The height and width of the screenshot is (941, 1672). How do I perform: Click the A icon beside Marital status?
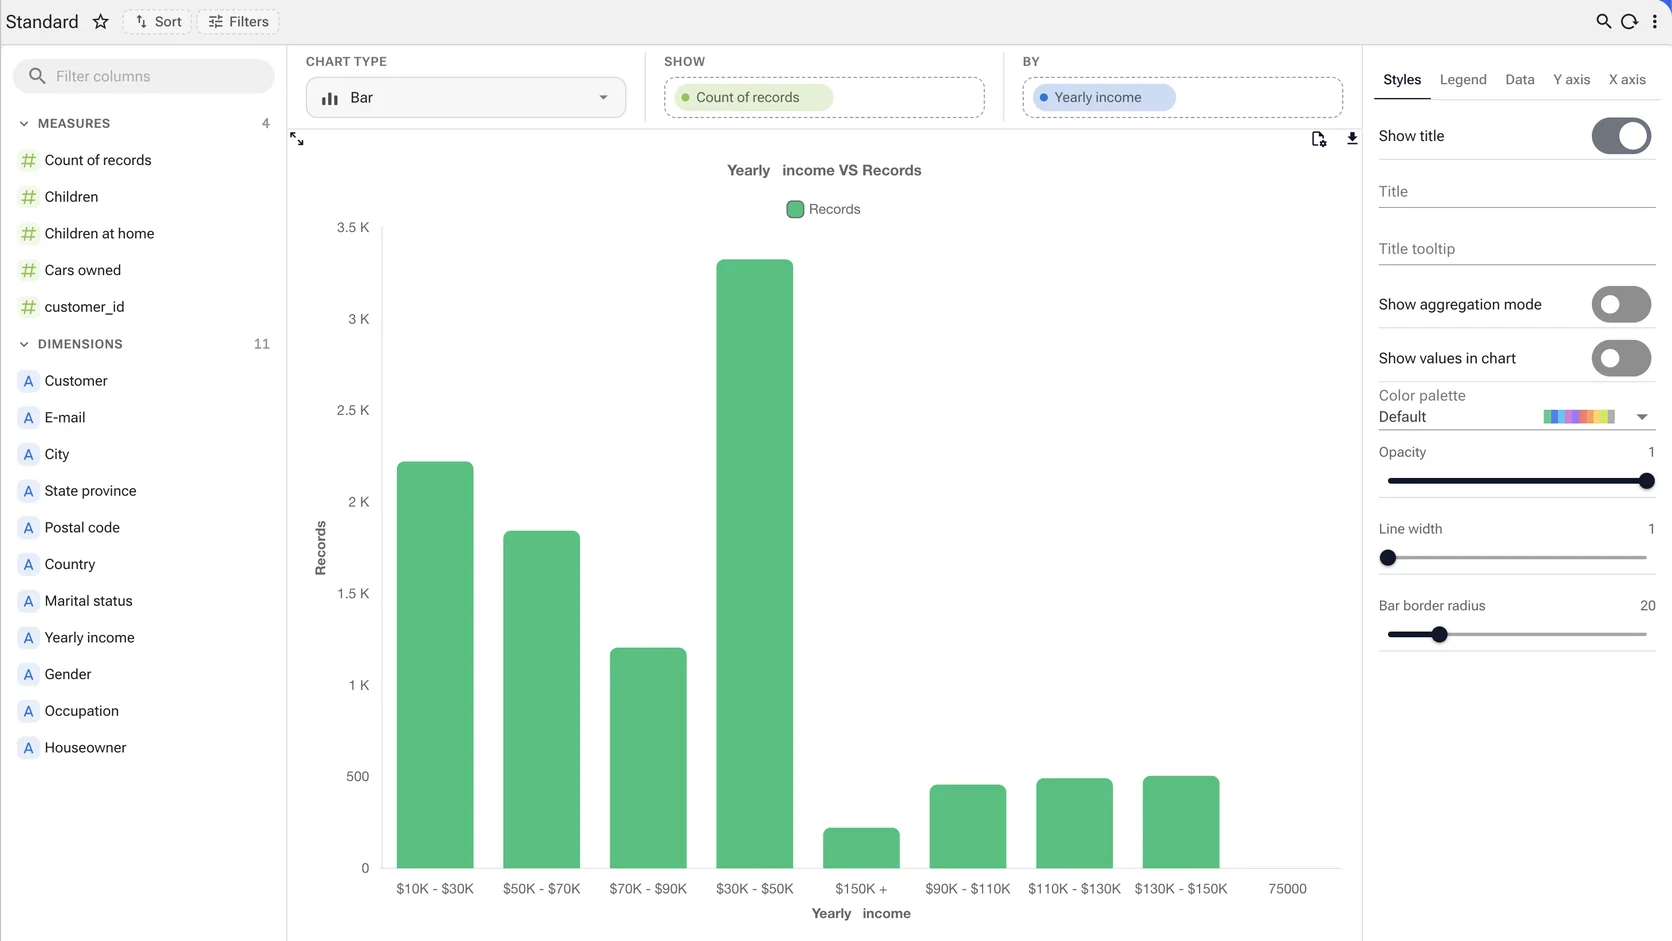click(28, 601)
